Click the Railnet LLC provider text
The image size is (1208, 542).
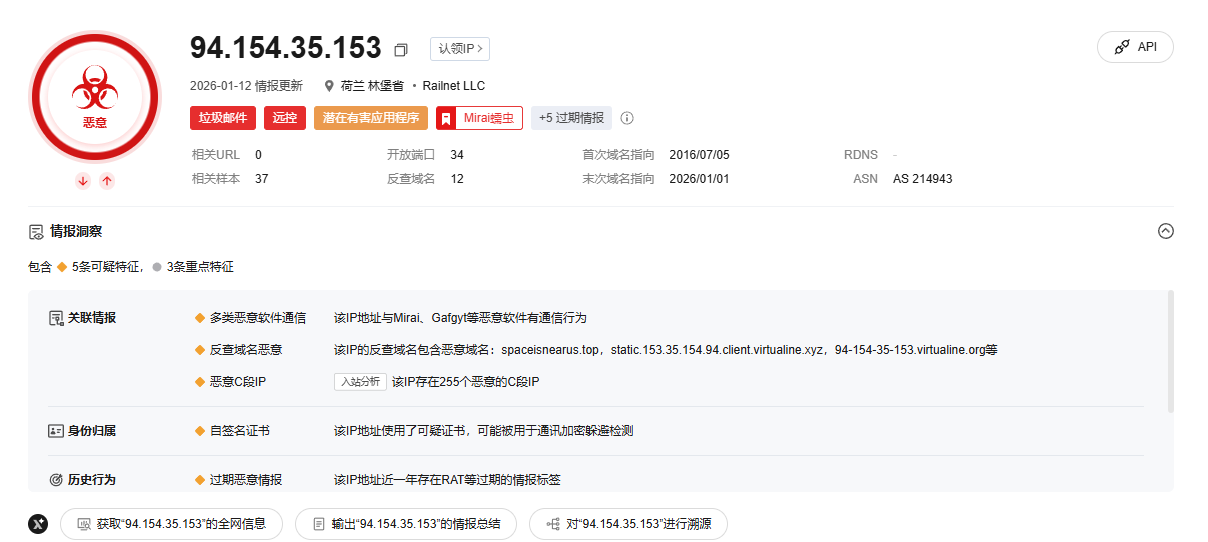tap(454, 86)
